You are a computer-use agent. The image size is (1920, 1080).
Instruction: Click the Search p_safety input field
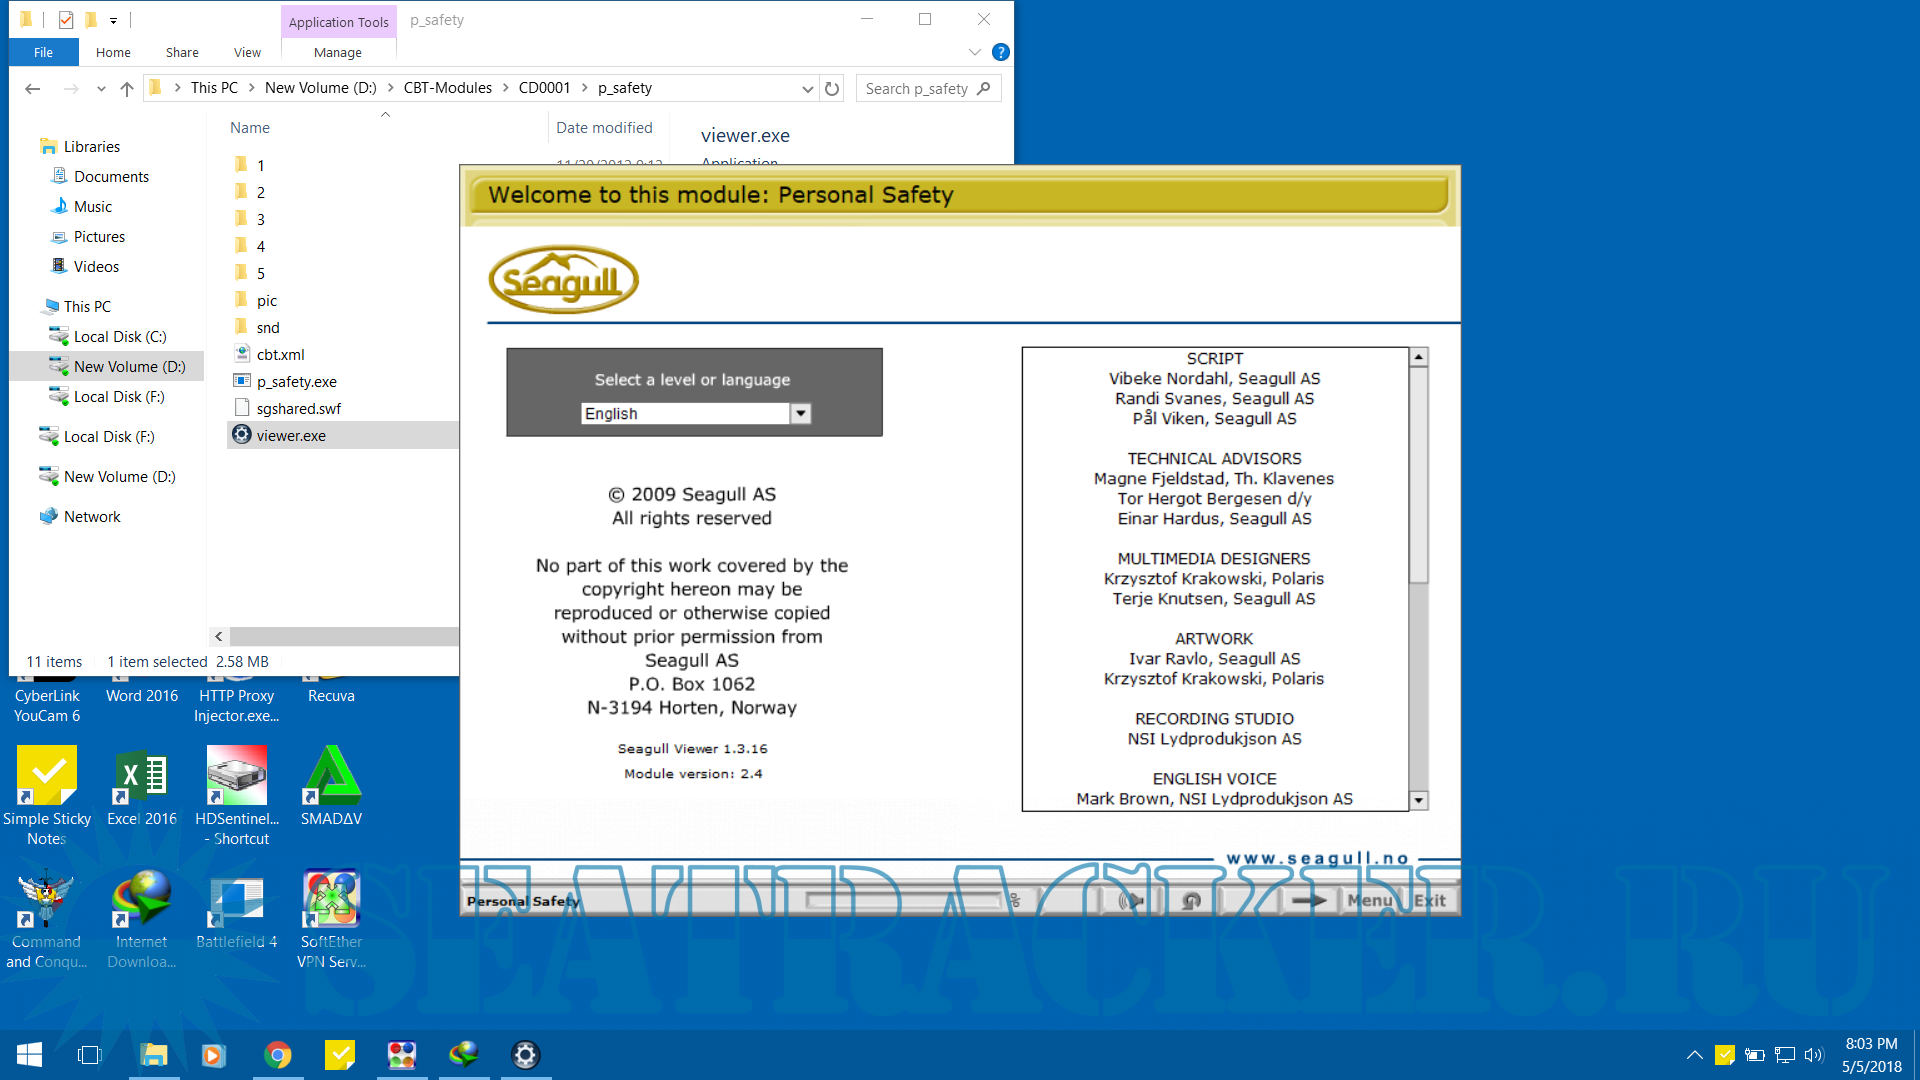(917, 89)
